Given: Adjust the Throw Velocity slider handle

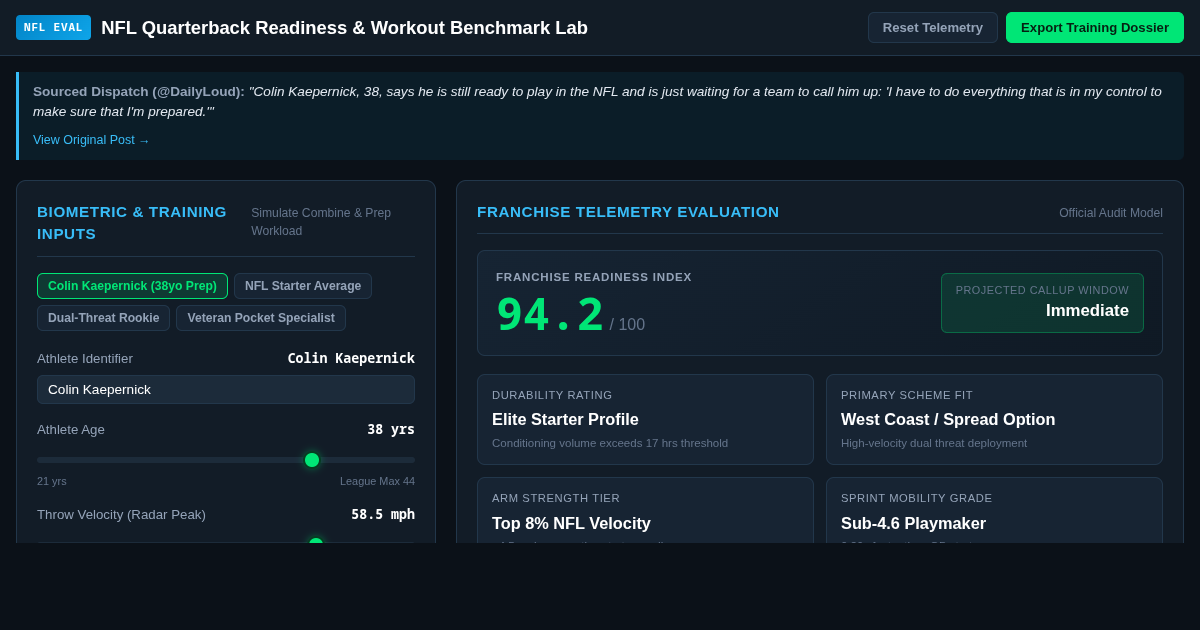Looking at the screenshot, I should coord(316,541).
